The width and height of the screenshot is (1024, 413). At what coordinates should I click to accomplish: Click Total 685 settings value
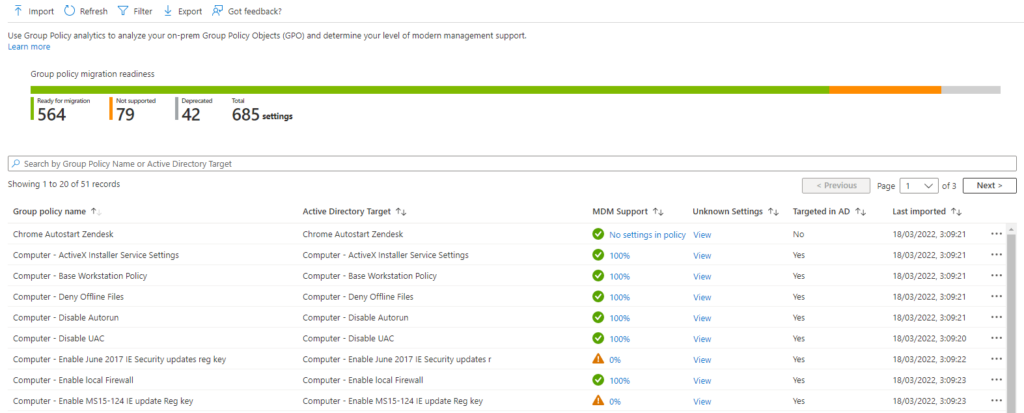tap(262, 115)
